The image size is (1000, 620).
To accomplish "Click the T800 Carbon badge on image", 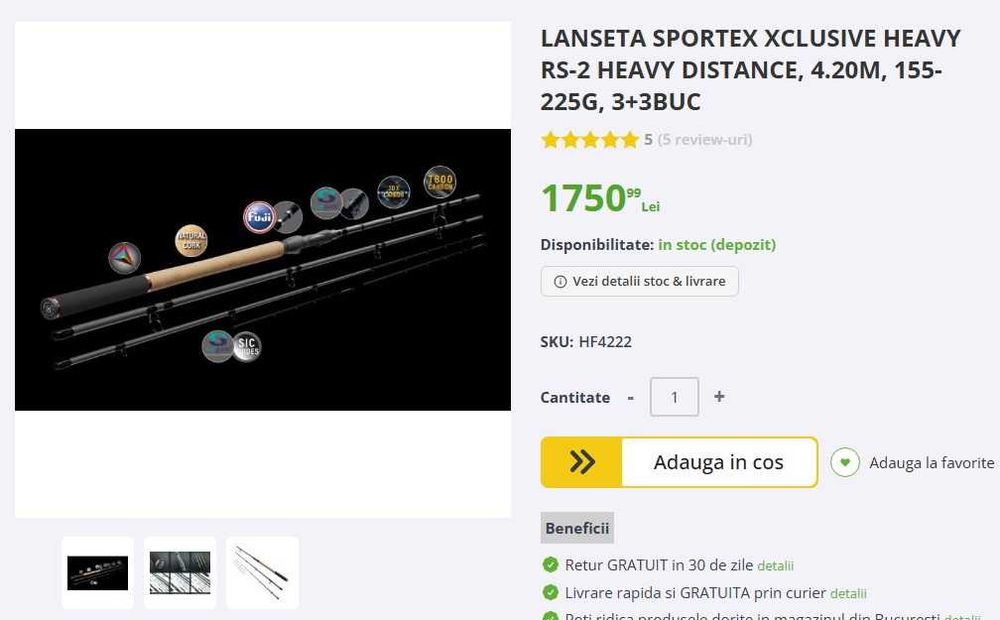I will (439, 182).
